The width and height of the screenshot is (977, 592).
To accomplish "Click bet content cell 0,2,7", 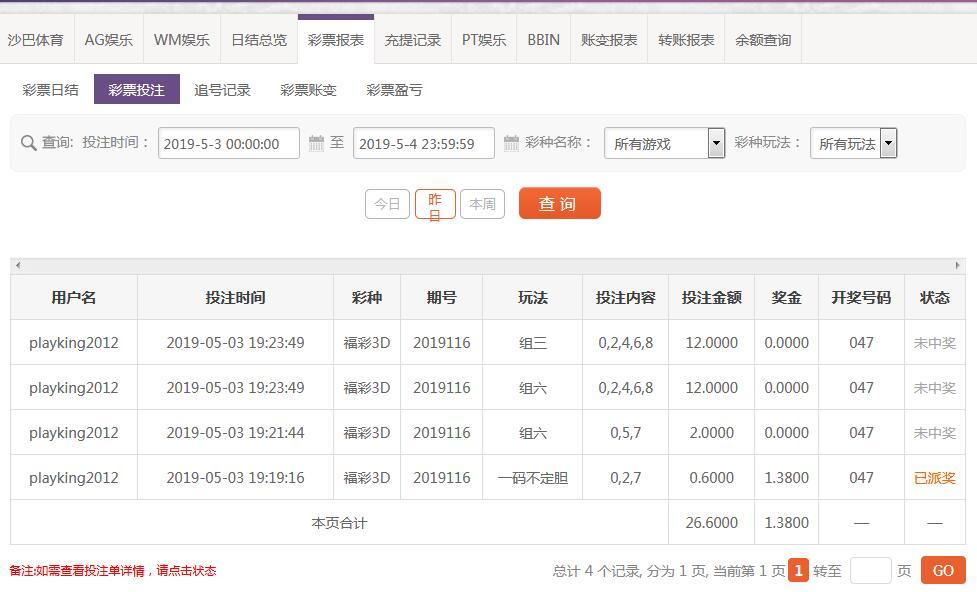I will pyautogui.click(x=625, y=478).
